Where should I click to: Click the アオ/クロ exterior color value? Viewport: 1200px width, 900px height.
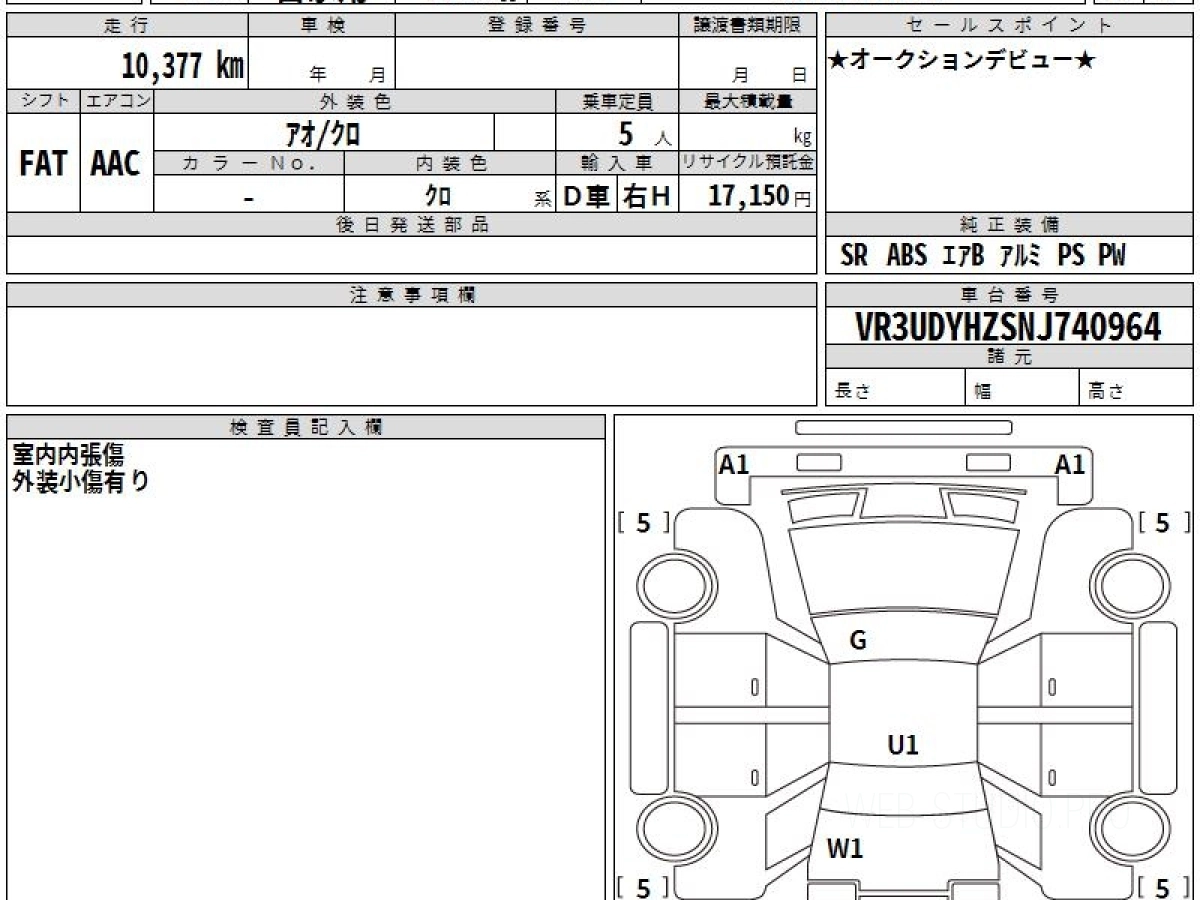pyautogui.click(x=323, y=132)
